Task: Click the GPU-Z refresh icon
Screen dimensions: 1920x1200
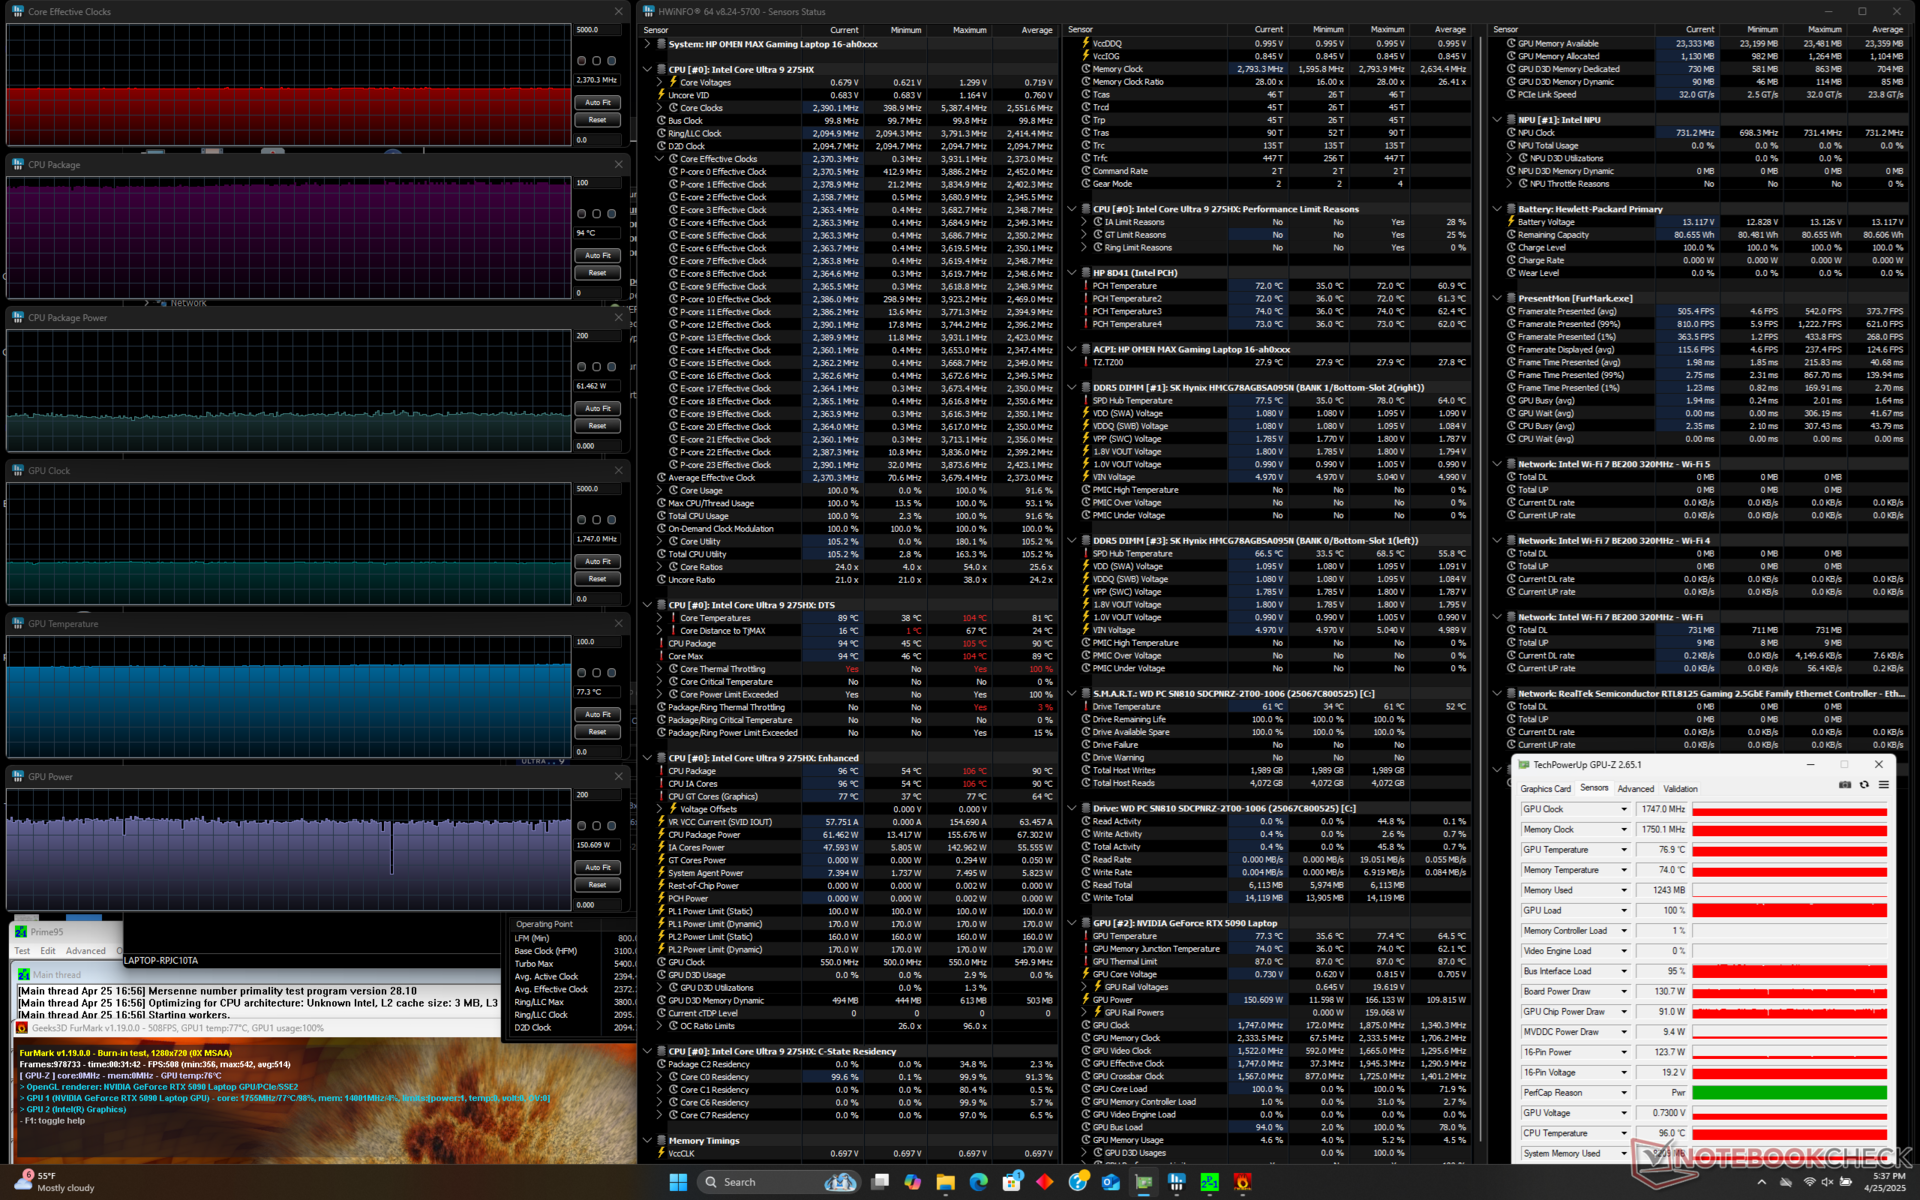Action: click(1864, 785)
